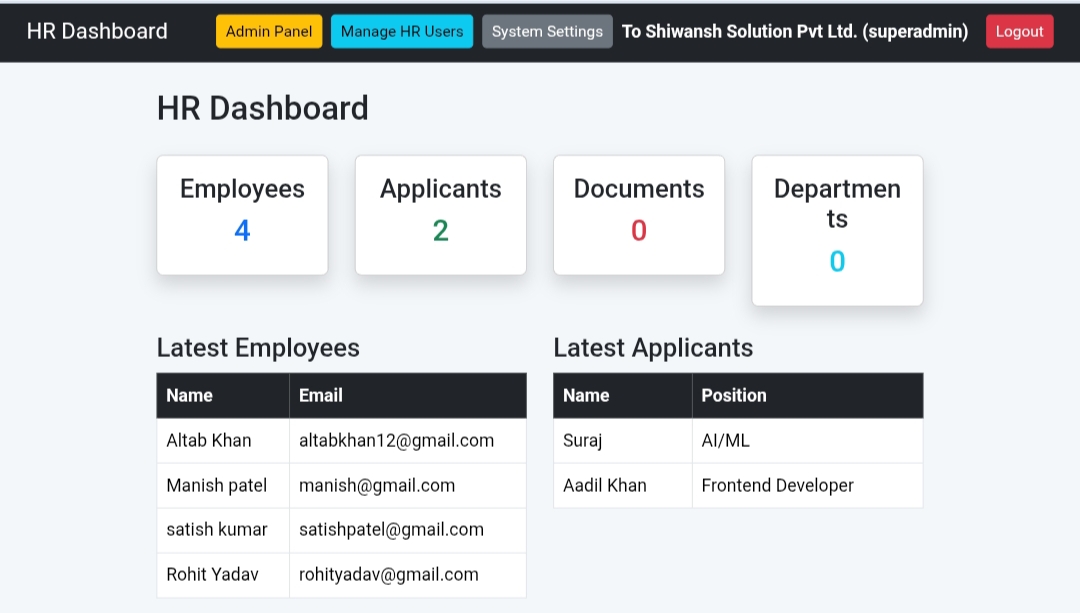Click the applicants count 2
1080x613 pixels.
[441, 231]
